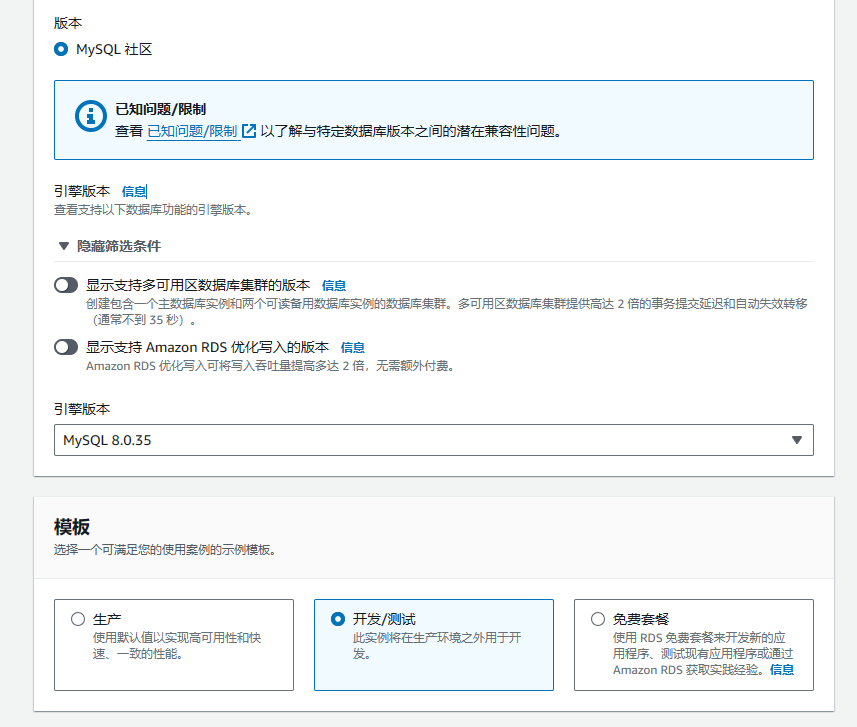Open 信息 link for RDS optimized writes
The width and height of the screenshot is (857, 727).
[353, 347]
